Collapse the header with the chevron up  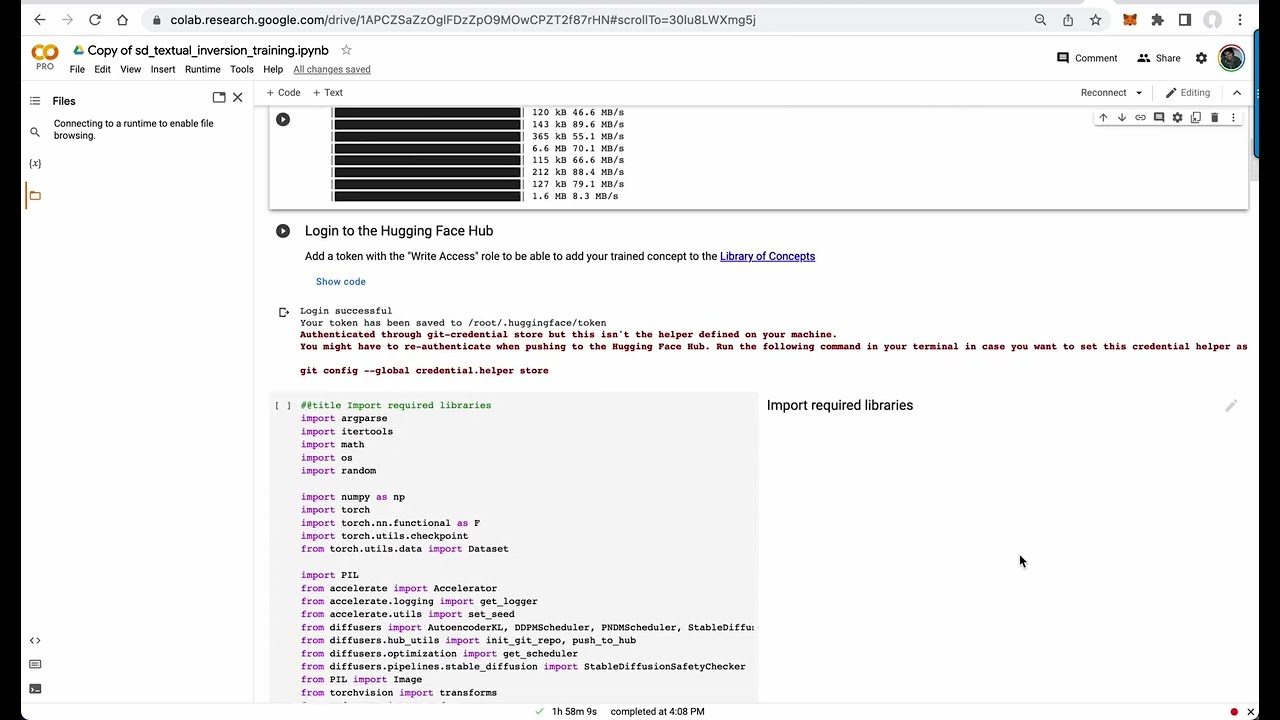1237,92
